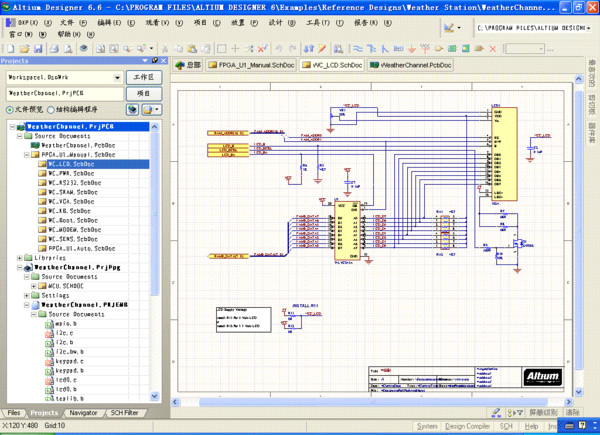Click the Open document folder icon
Viewport: 600px width, 435px height.
24,48
